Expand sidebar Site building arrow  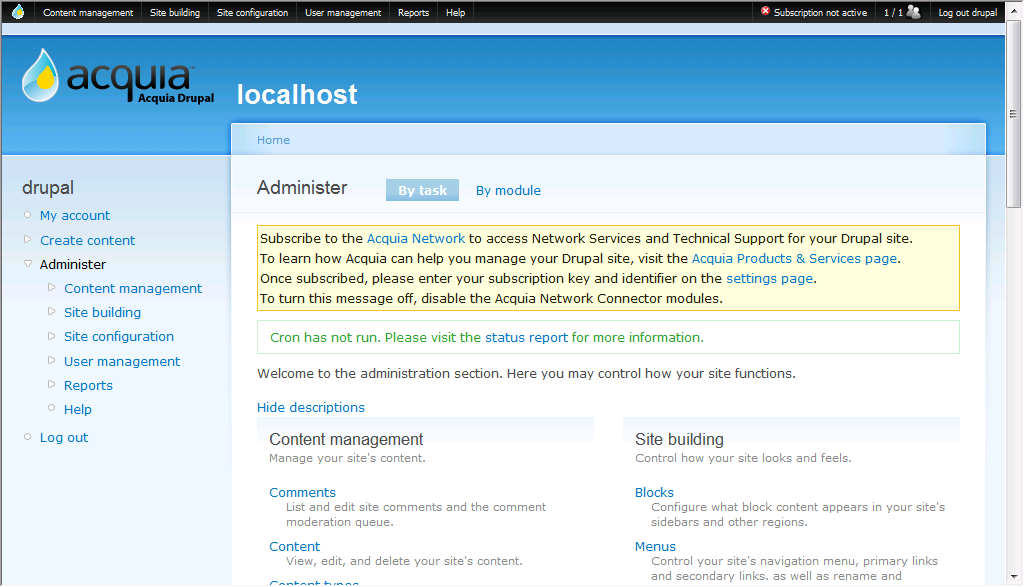52,311
